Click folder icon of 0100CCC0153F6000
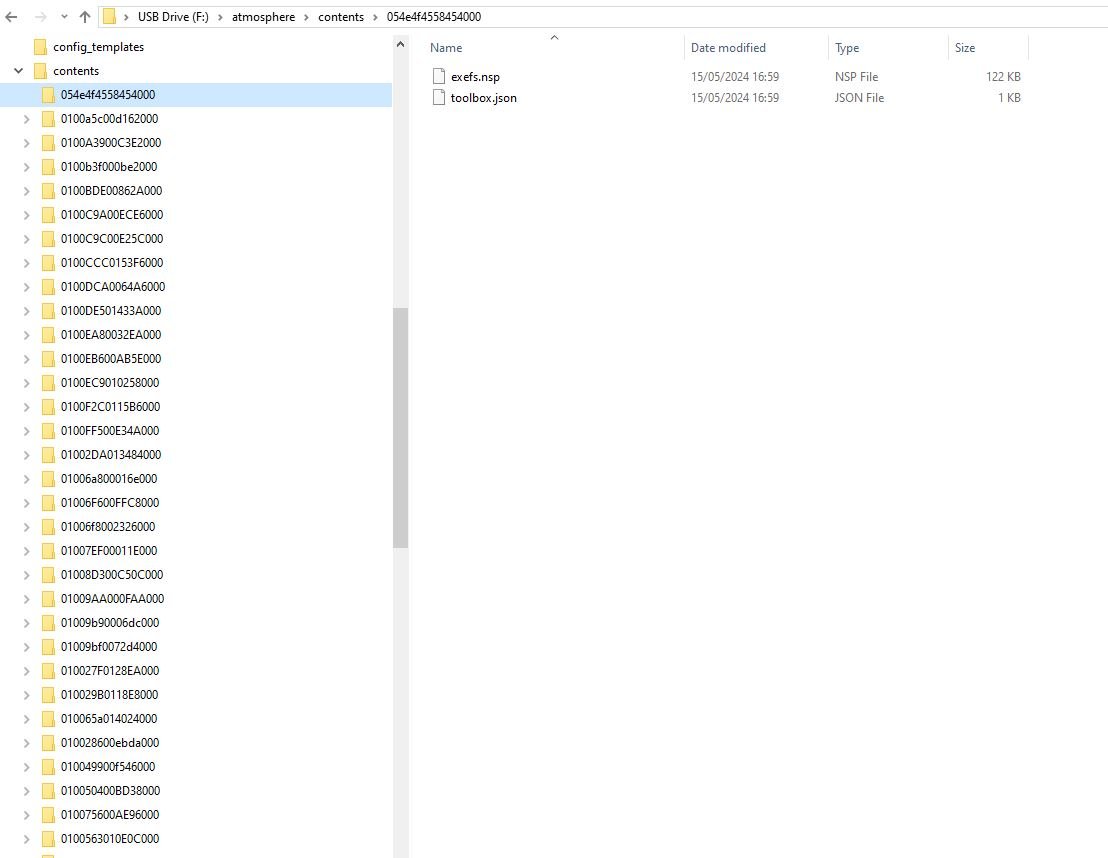The image size is (1108, 858). pos(48,263)
